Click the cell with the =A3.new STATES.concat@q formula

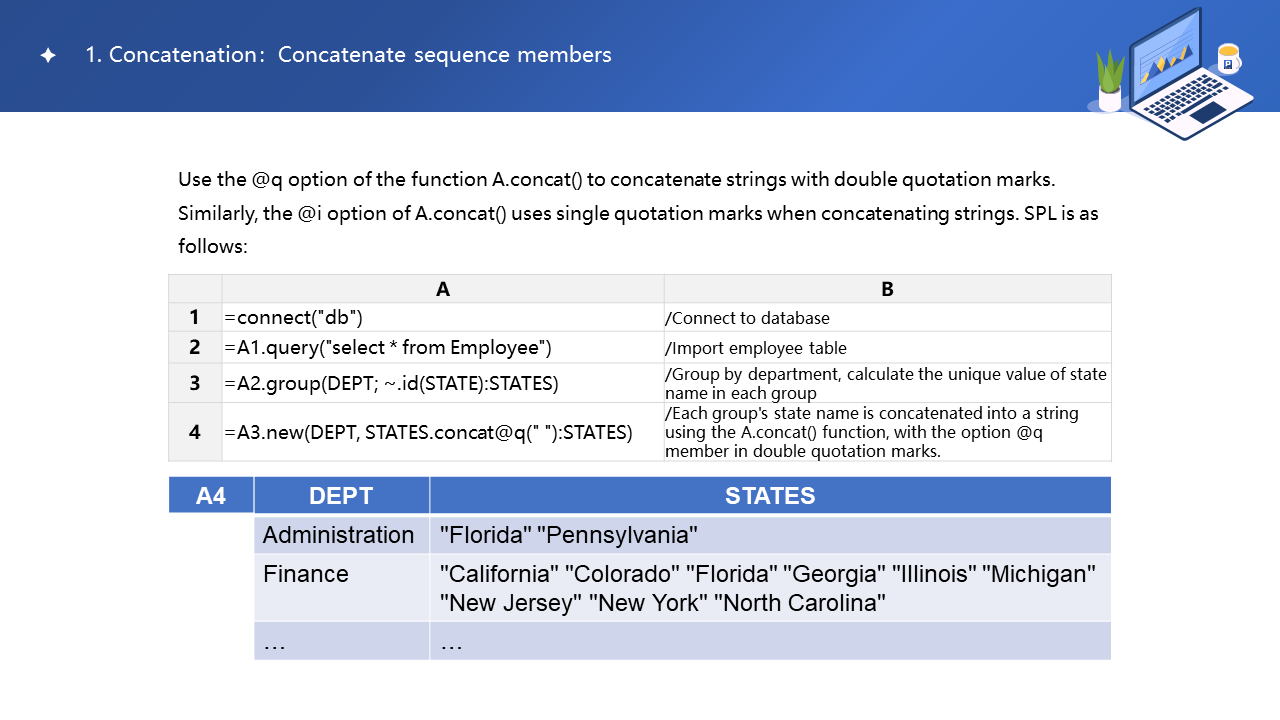pos(443,432)
